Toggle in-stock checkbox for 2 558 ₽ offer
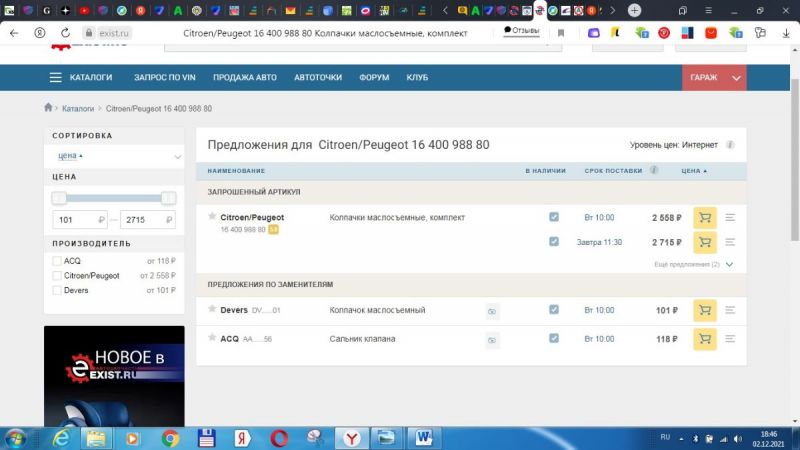The height and width of the screenshot is (450, 800). [554, 217]
